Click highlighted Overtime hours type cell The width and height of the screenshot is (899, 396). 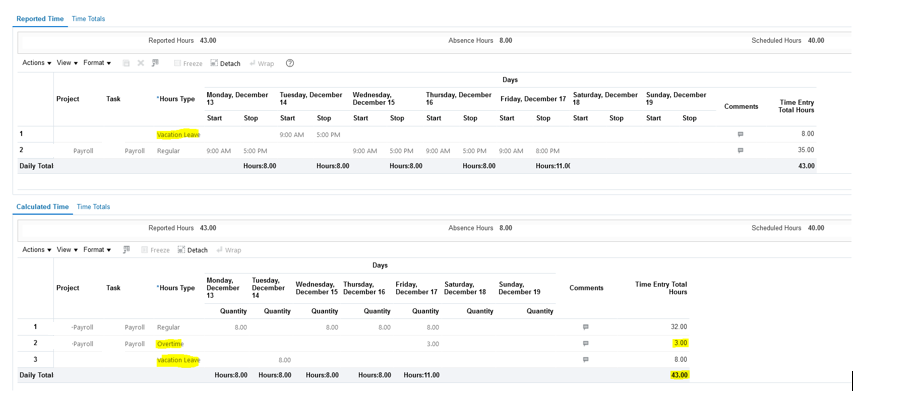(x=170, y=344)
